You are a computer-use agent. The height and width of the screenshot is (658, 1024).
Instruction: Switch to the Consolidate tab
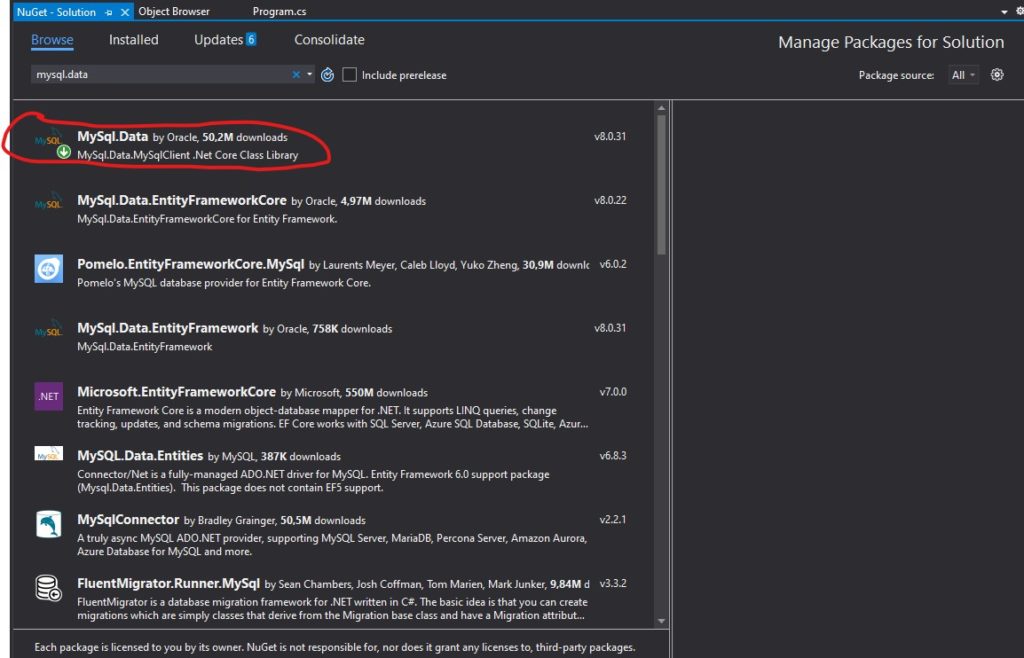[329, 40]
